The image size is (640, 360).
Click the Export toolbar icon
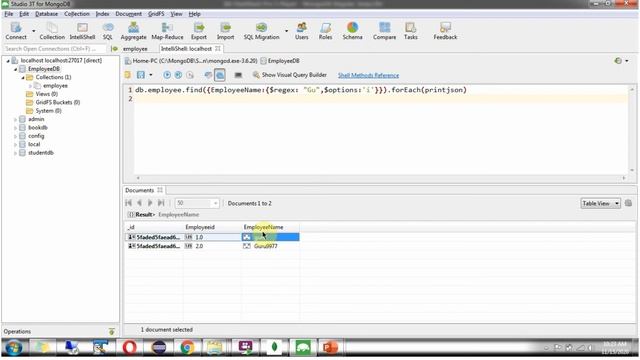pos(199,31)
